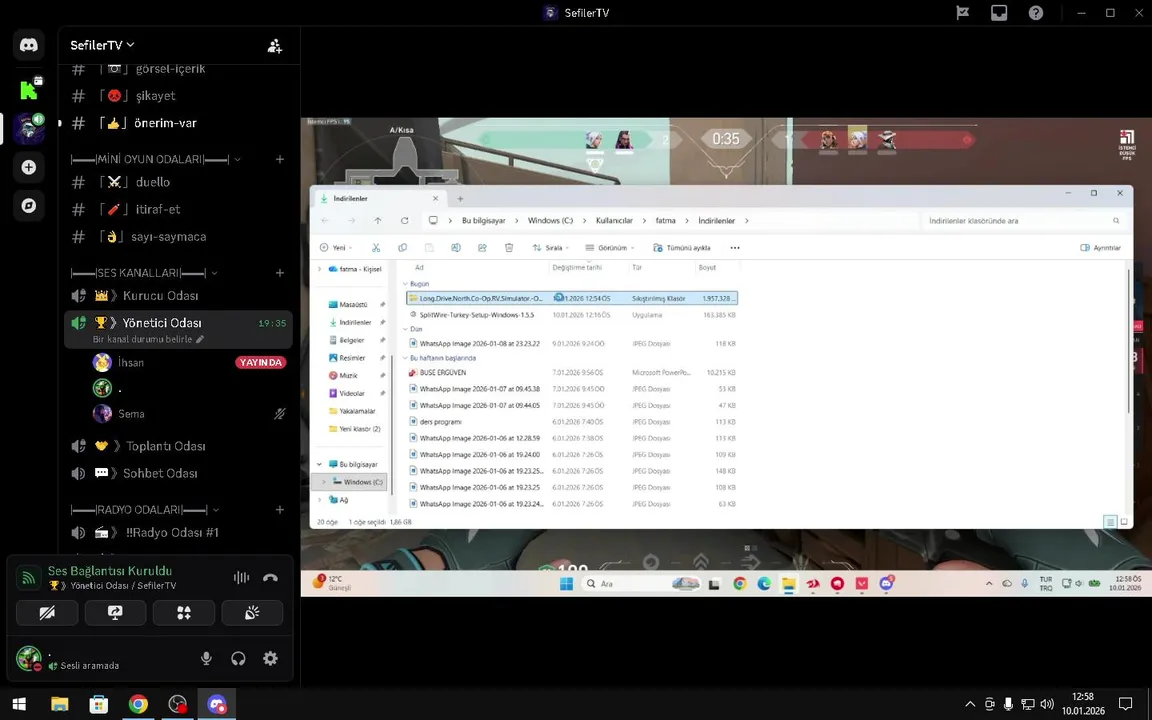Click the share screen button
Screen dimensions: 1152x720
[x=115, y=613]
